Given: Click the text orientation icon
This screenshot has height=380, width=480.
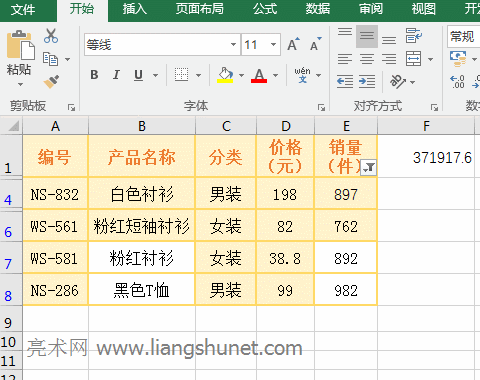Looking at the screenshot, I should click(x=398, y=82).
